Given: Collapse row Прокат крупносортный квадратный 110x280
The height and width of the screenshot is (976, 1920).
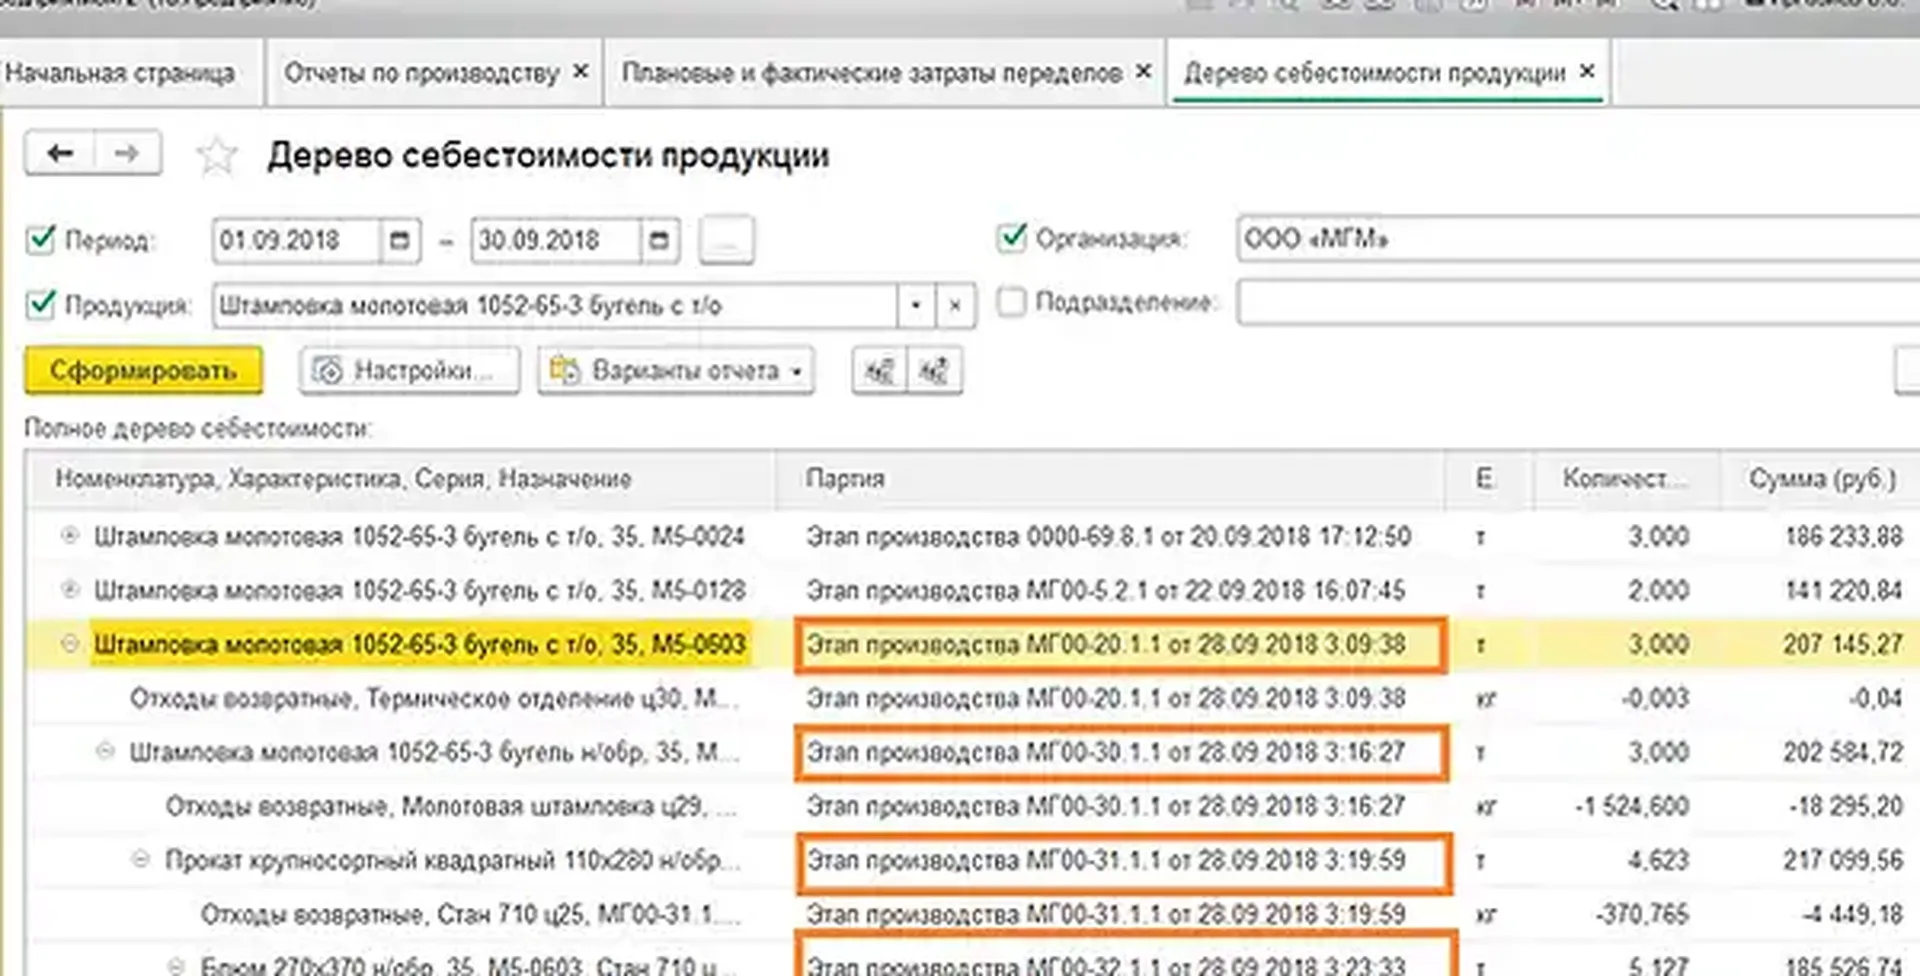Looking at the screenshot, I should point(140,860).
